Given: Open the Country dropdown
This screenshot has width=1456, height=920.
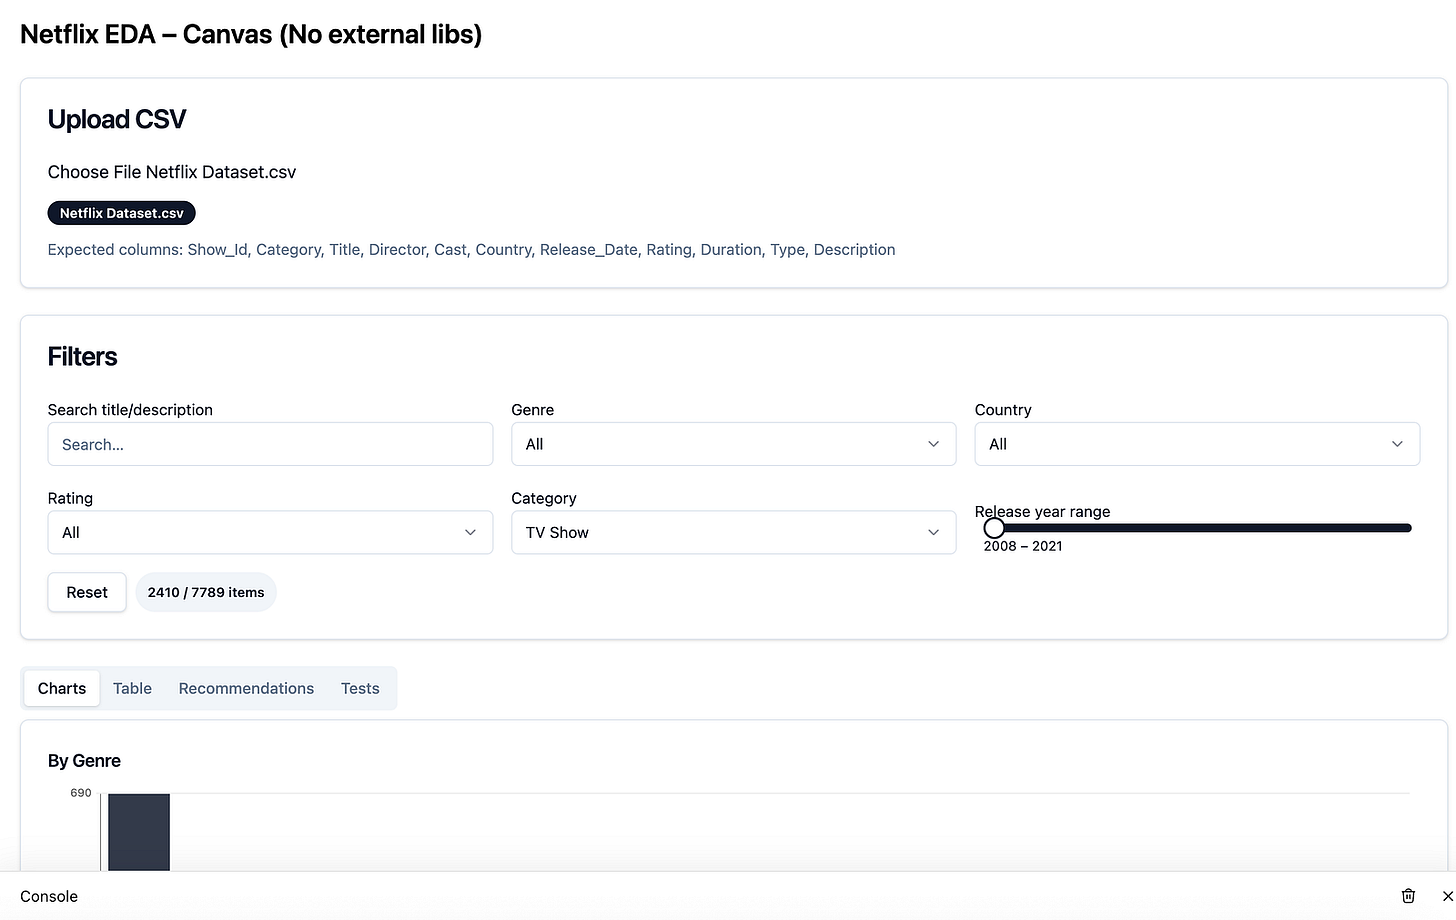Looking at the screenshot, I should [1197, 444].
